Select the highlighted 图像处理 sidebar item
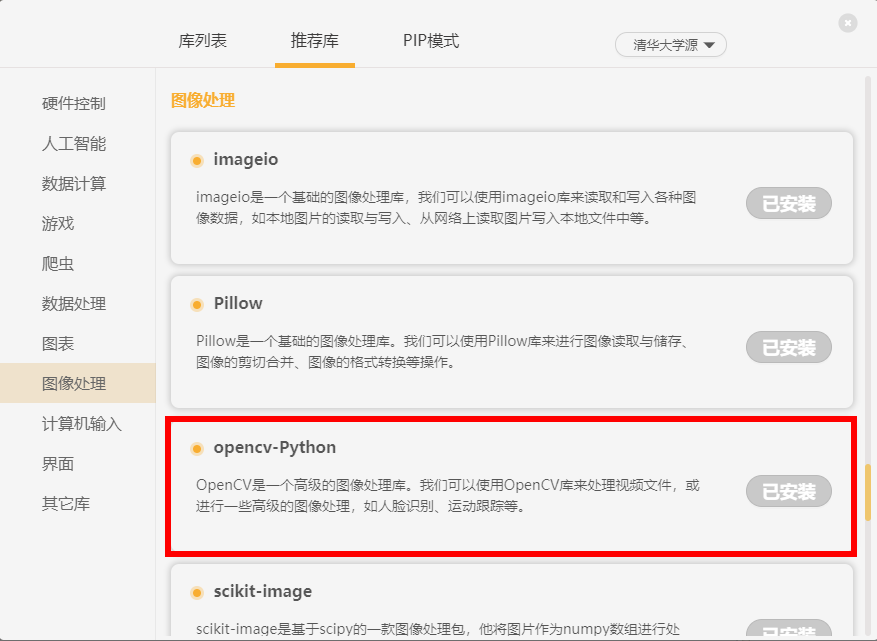 coord(78,383)
